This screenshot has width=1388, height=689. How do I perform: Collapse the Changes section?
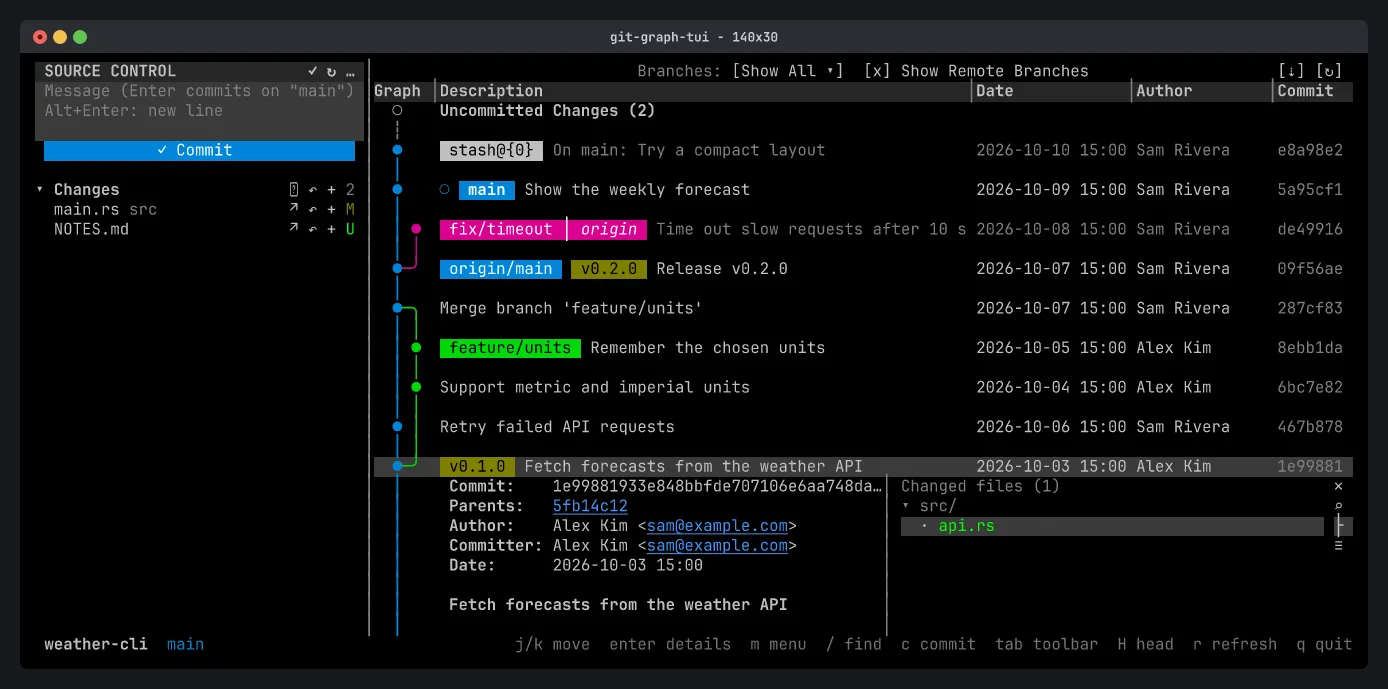[40, 190]
